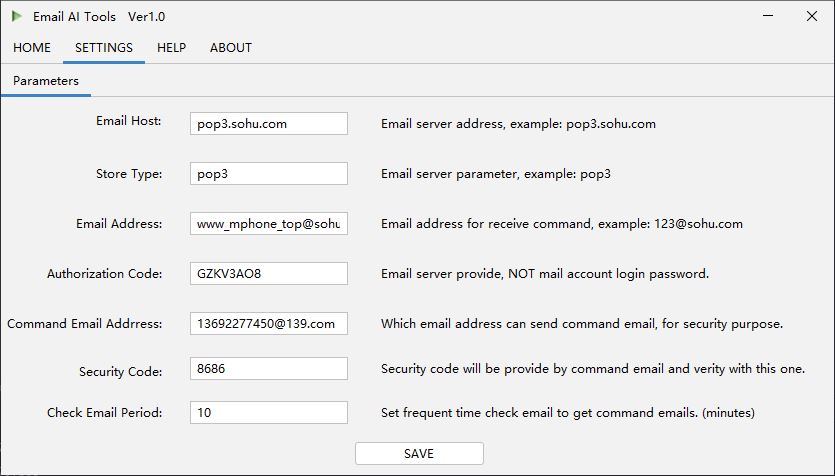Minimize the Email AI Tools window
Viewport: 835px width, 476px height.
click(x=768, y=16)
